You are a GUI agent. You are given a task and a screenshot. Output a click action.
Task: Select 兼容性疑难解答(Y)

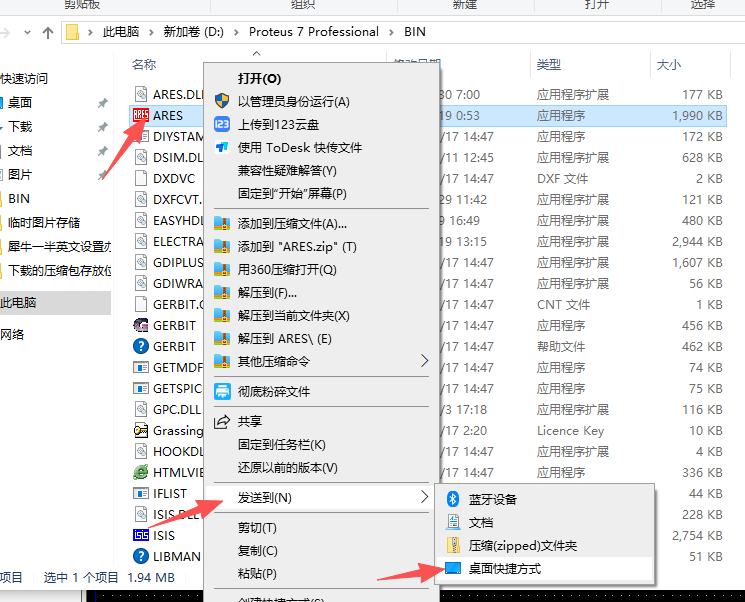coord(287,170)
